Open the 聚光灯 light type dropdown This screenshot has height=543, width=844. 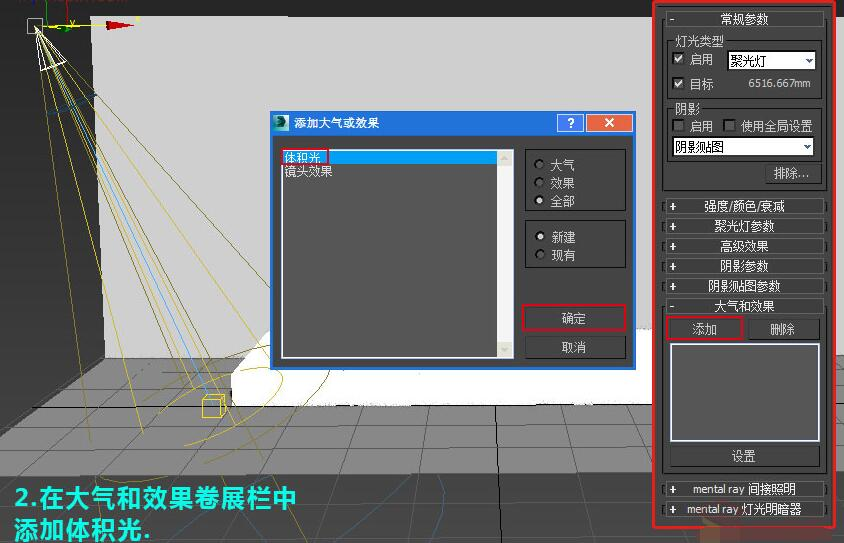771,61
